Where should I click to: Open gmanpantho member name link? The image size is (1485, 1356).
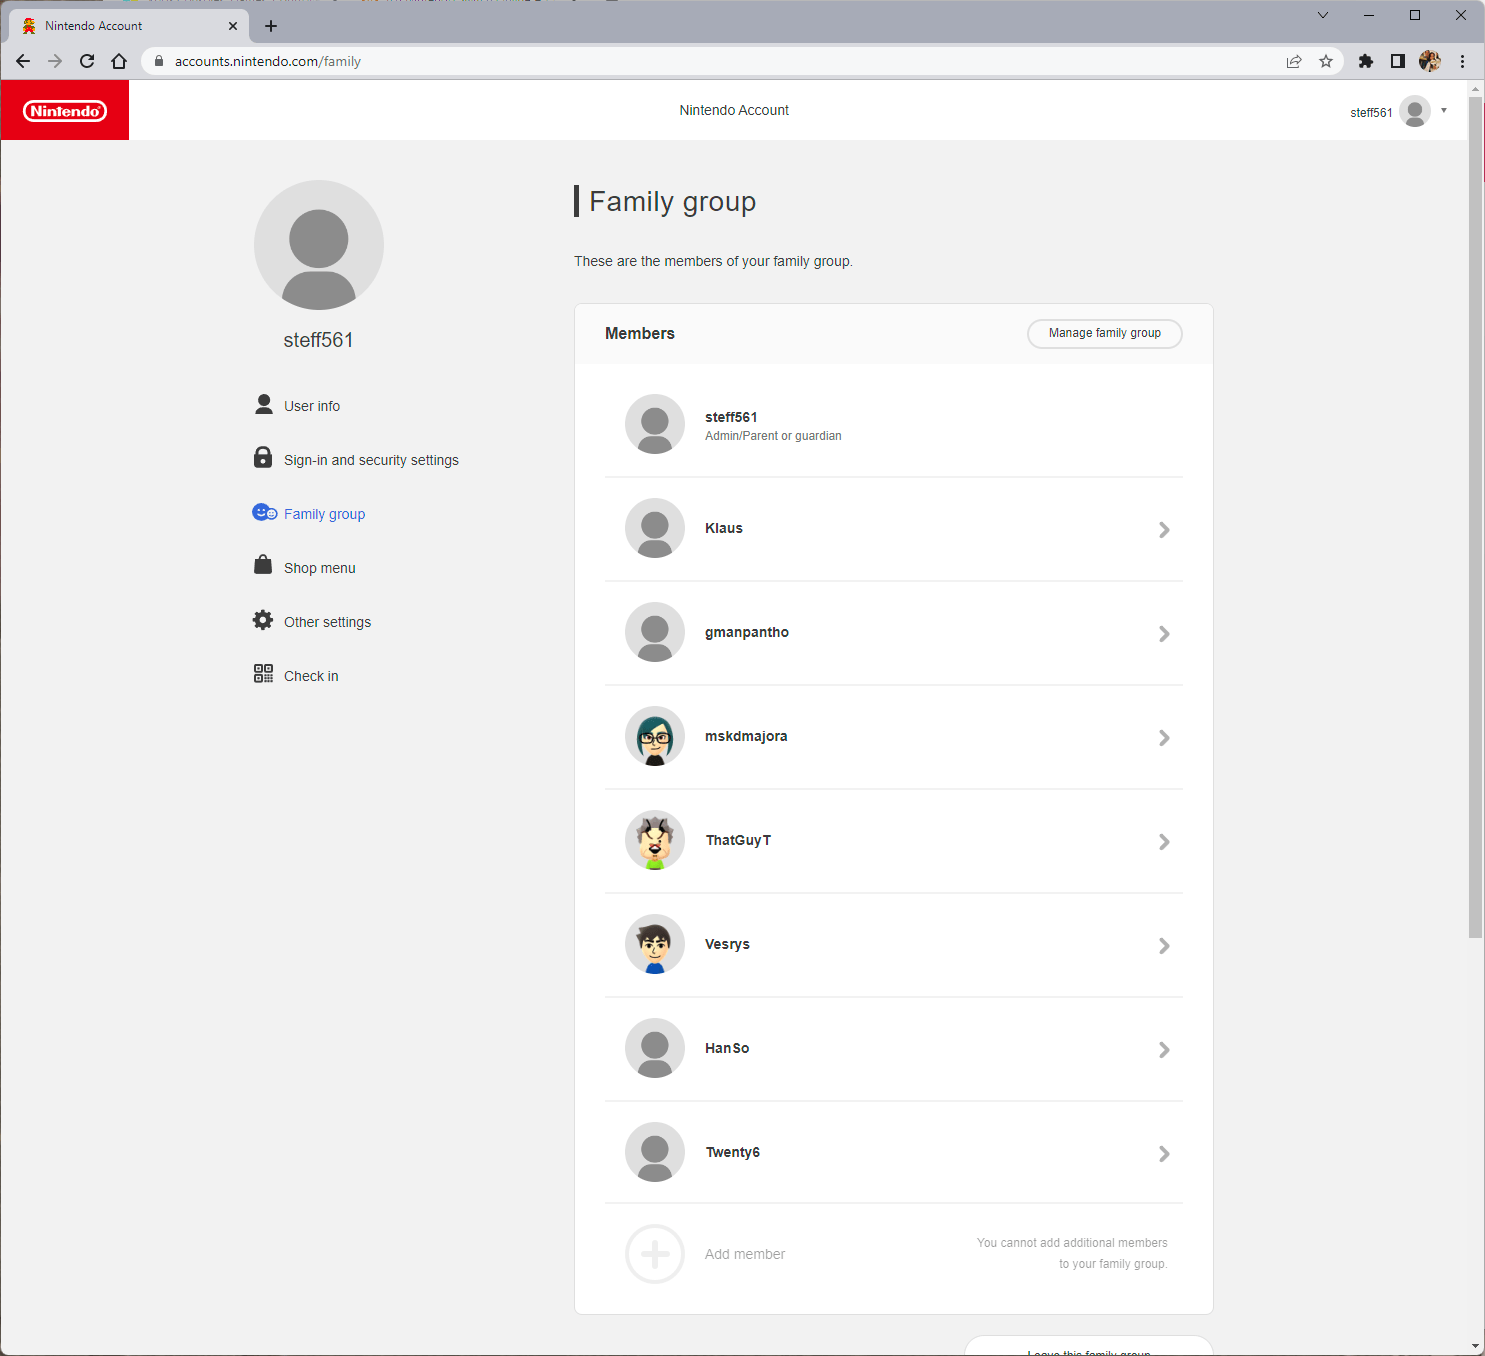point(747,632)
